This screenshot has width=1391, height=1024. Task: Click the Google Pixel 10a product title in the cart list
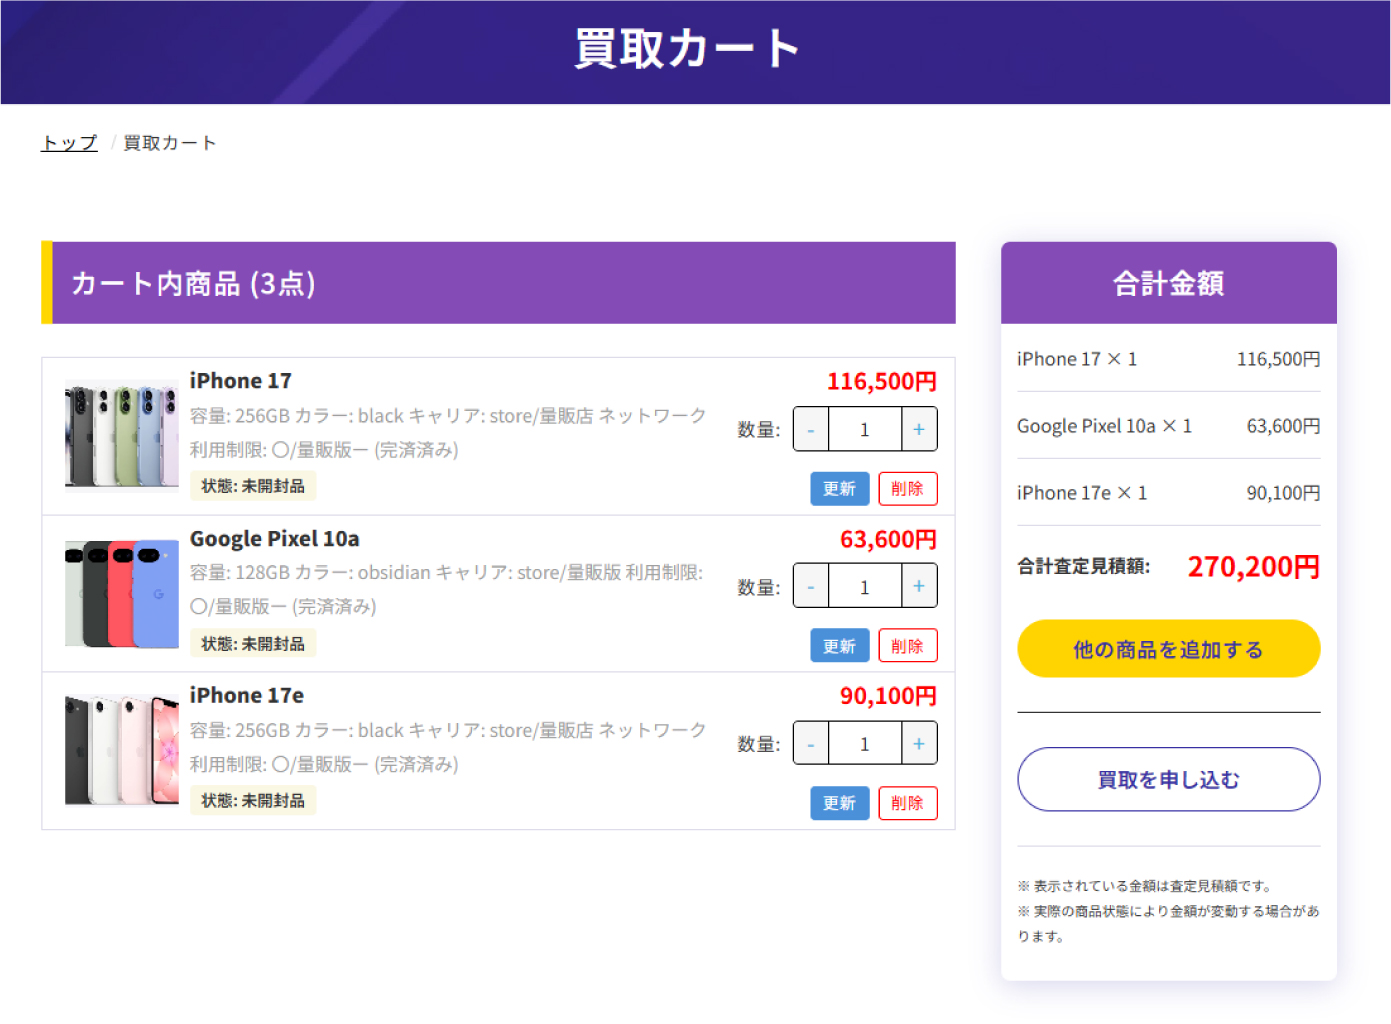pyautogui.click(x=275, y=539)
